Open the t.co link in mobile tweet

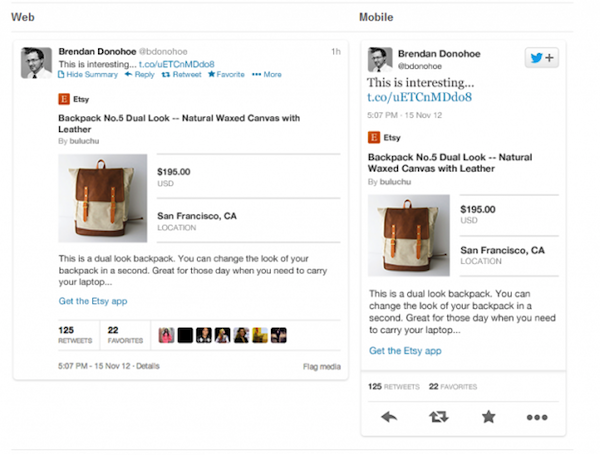pyautogui.click(x=420, y=96)
